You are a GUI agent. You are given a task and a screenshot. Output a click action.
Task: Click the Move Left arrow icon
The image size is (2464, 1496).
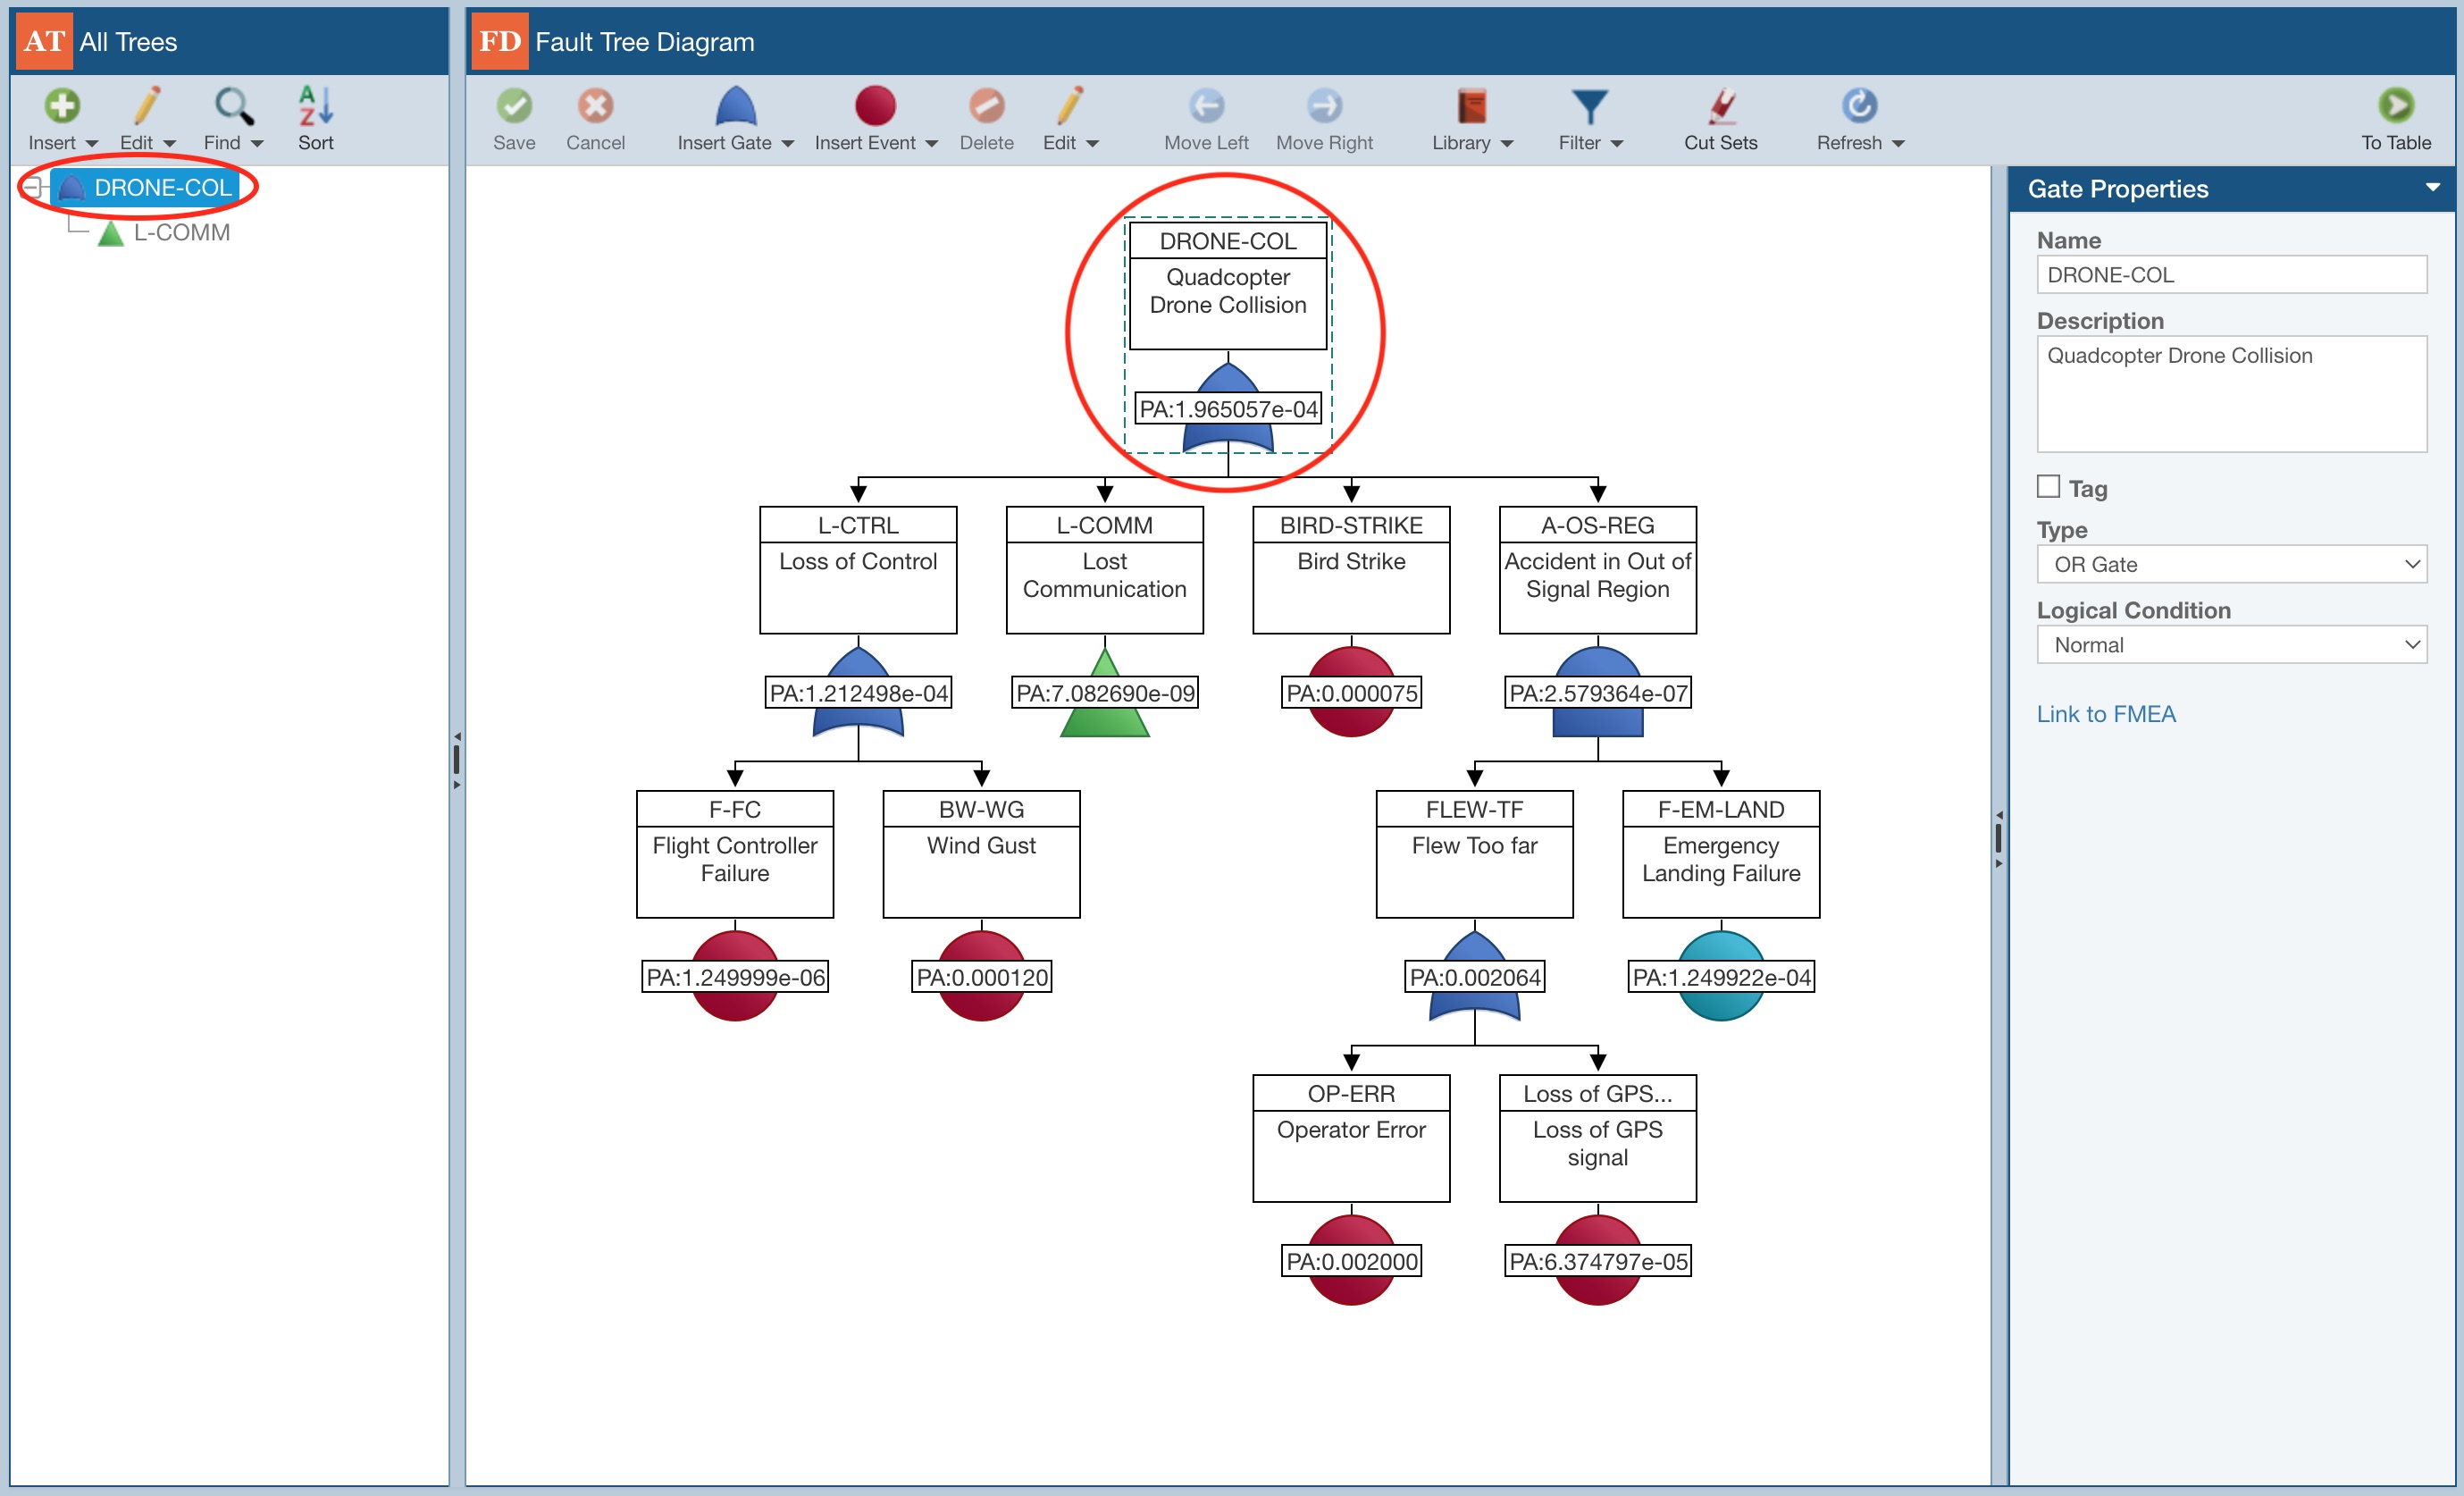(1206, 106)
